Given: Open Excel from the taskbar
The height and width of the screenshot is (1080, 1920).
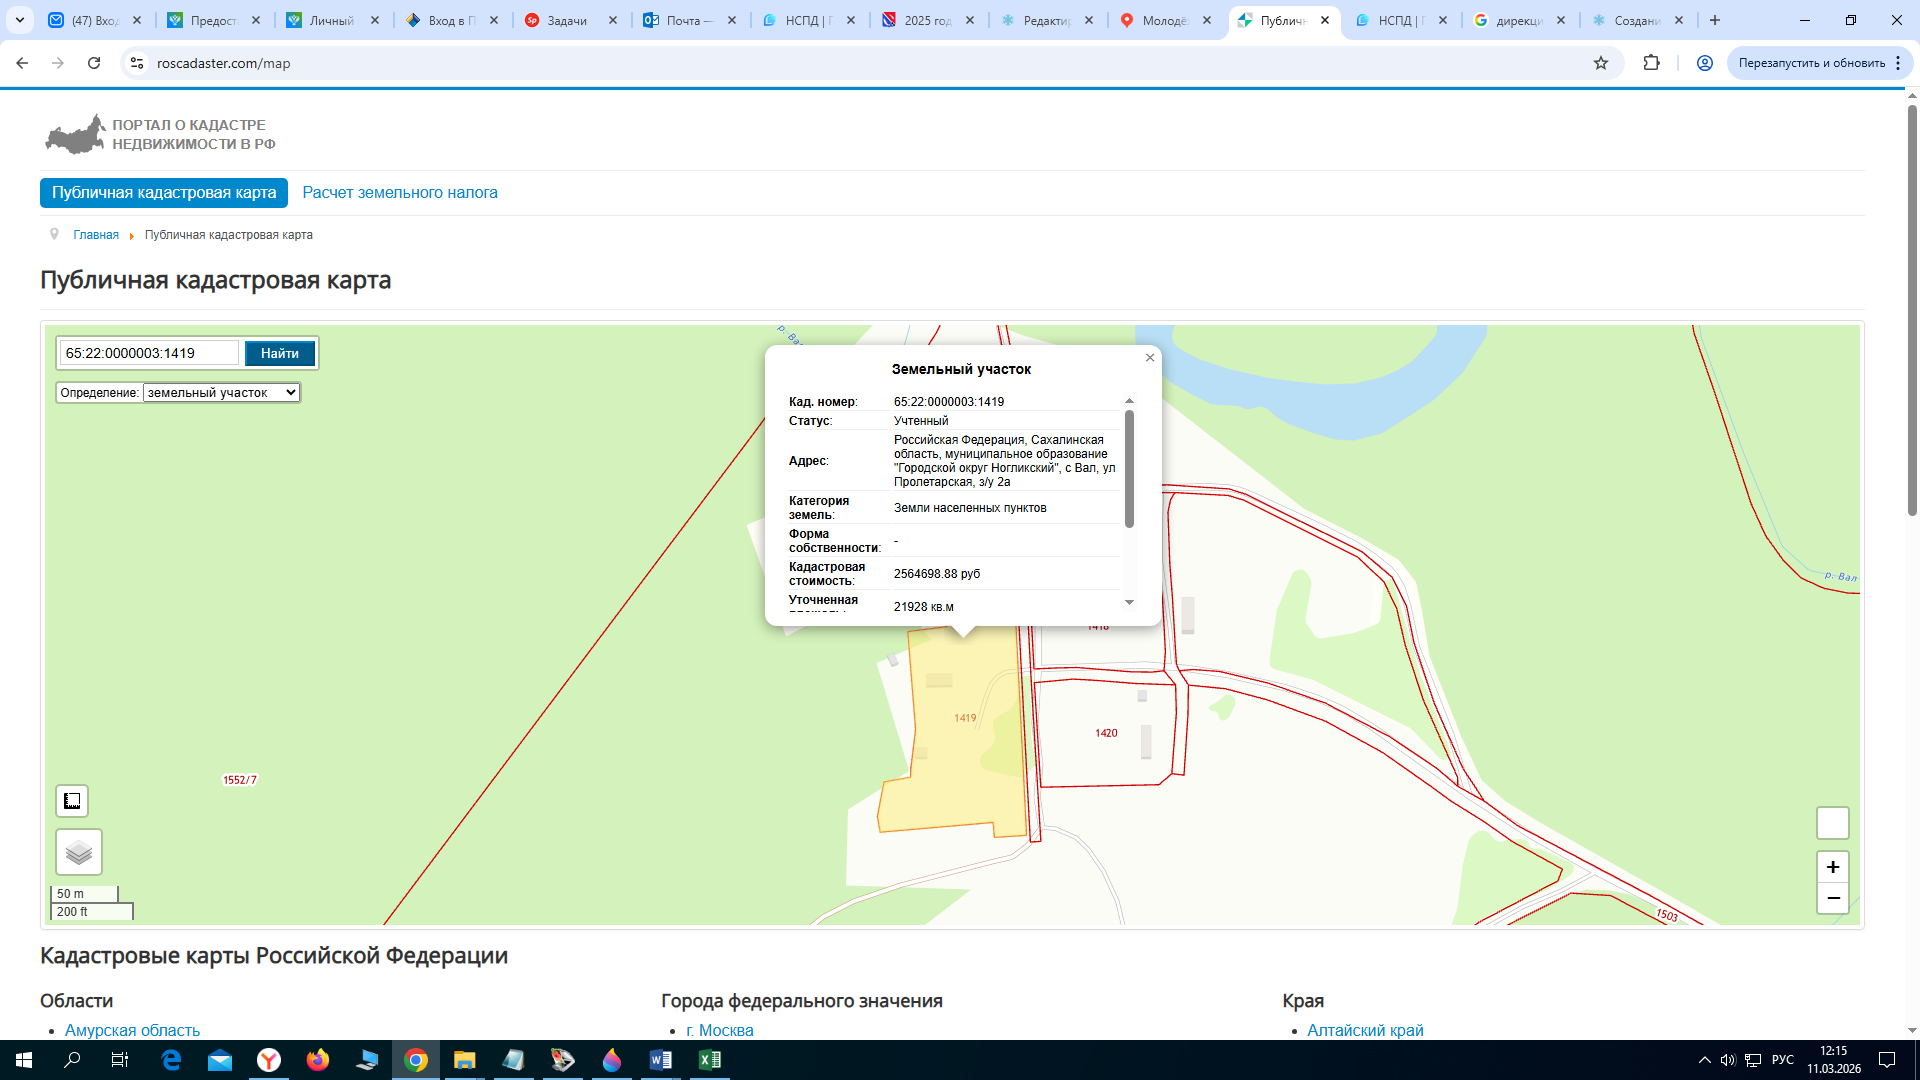Looking at the screenshot, I should point(710,1060).
